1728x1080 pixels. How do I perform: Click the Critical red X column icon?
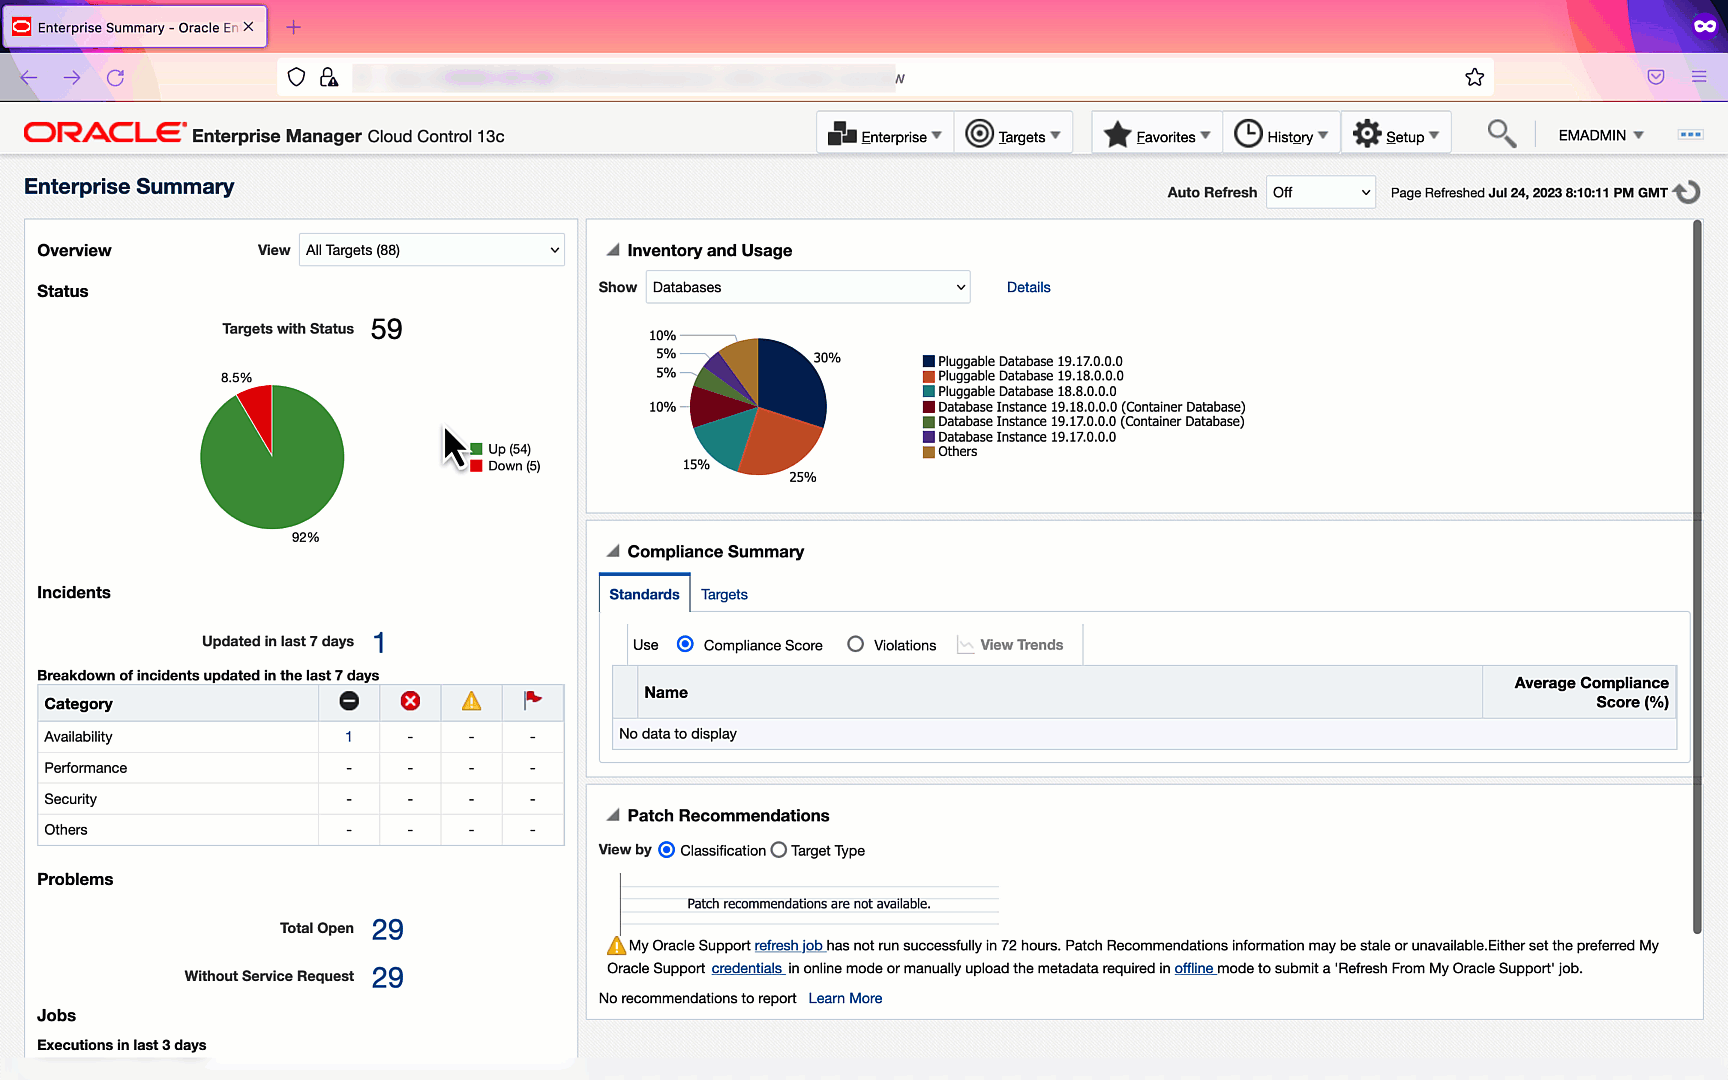point(410,701)
